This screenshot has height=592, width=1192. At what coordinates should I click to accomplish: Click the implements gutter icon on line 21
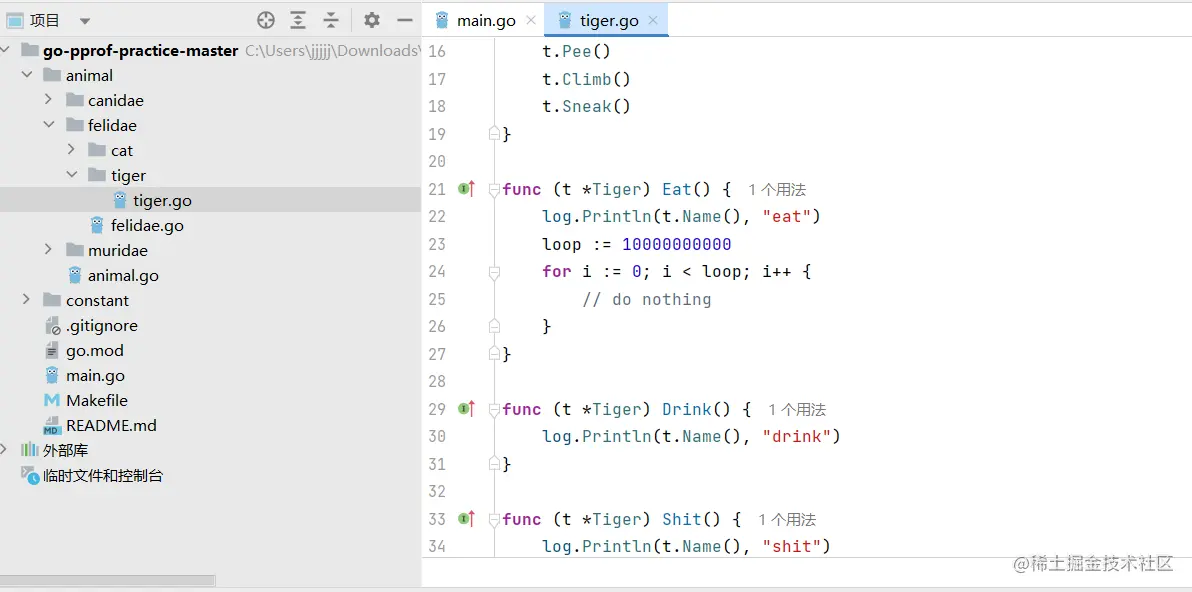click(x=466, y=188)
